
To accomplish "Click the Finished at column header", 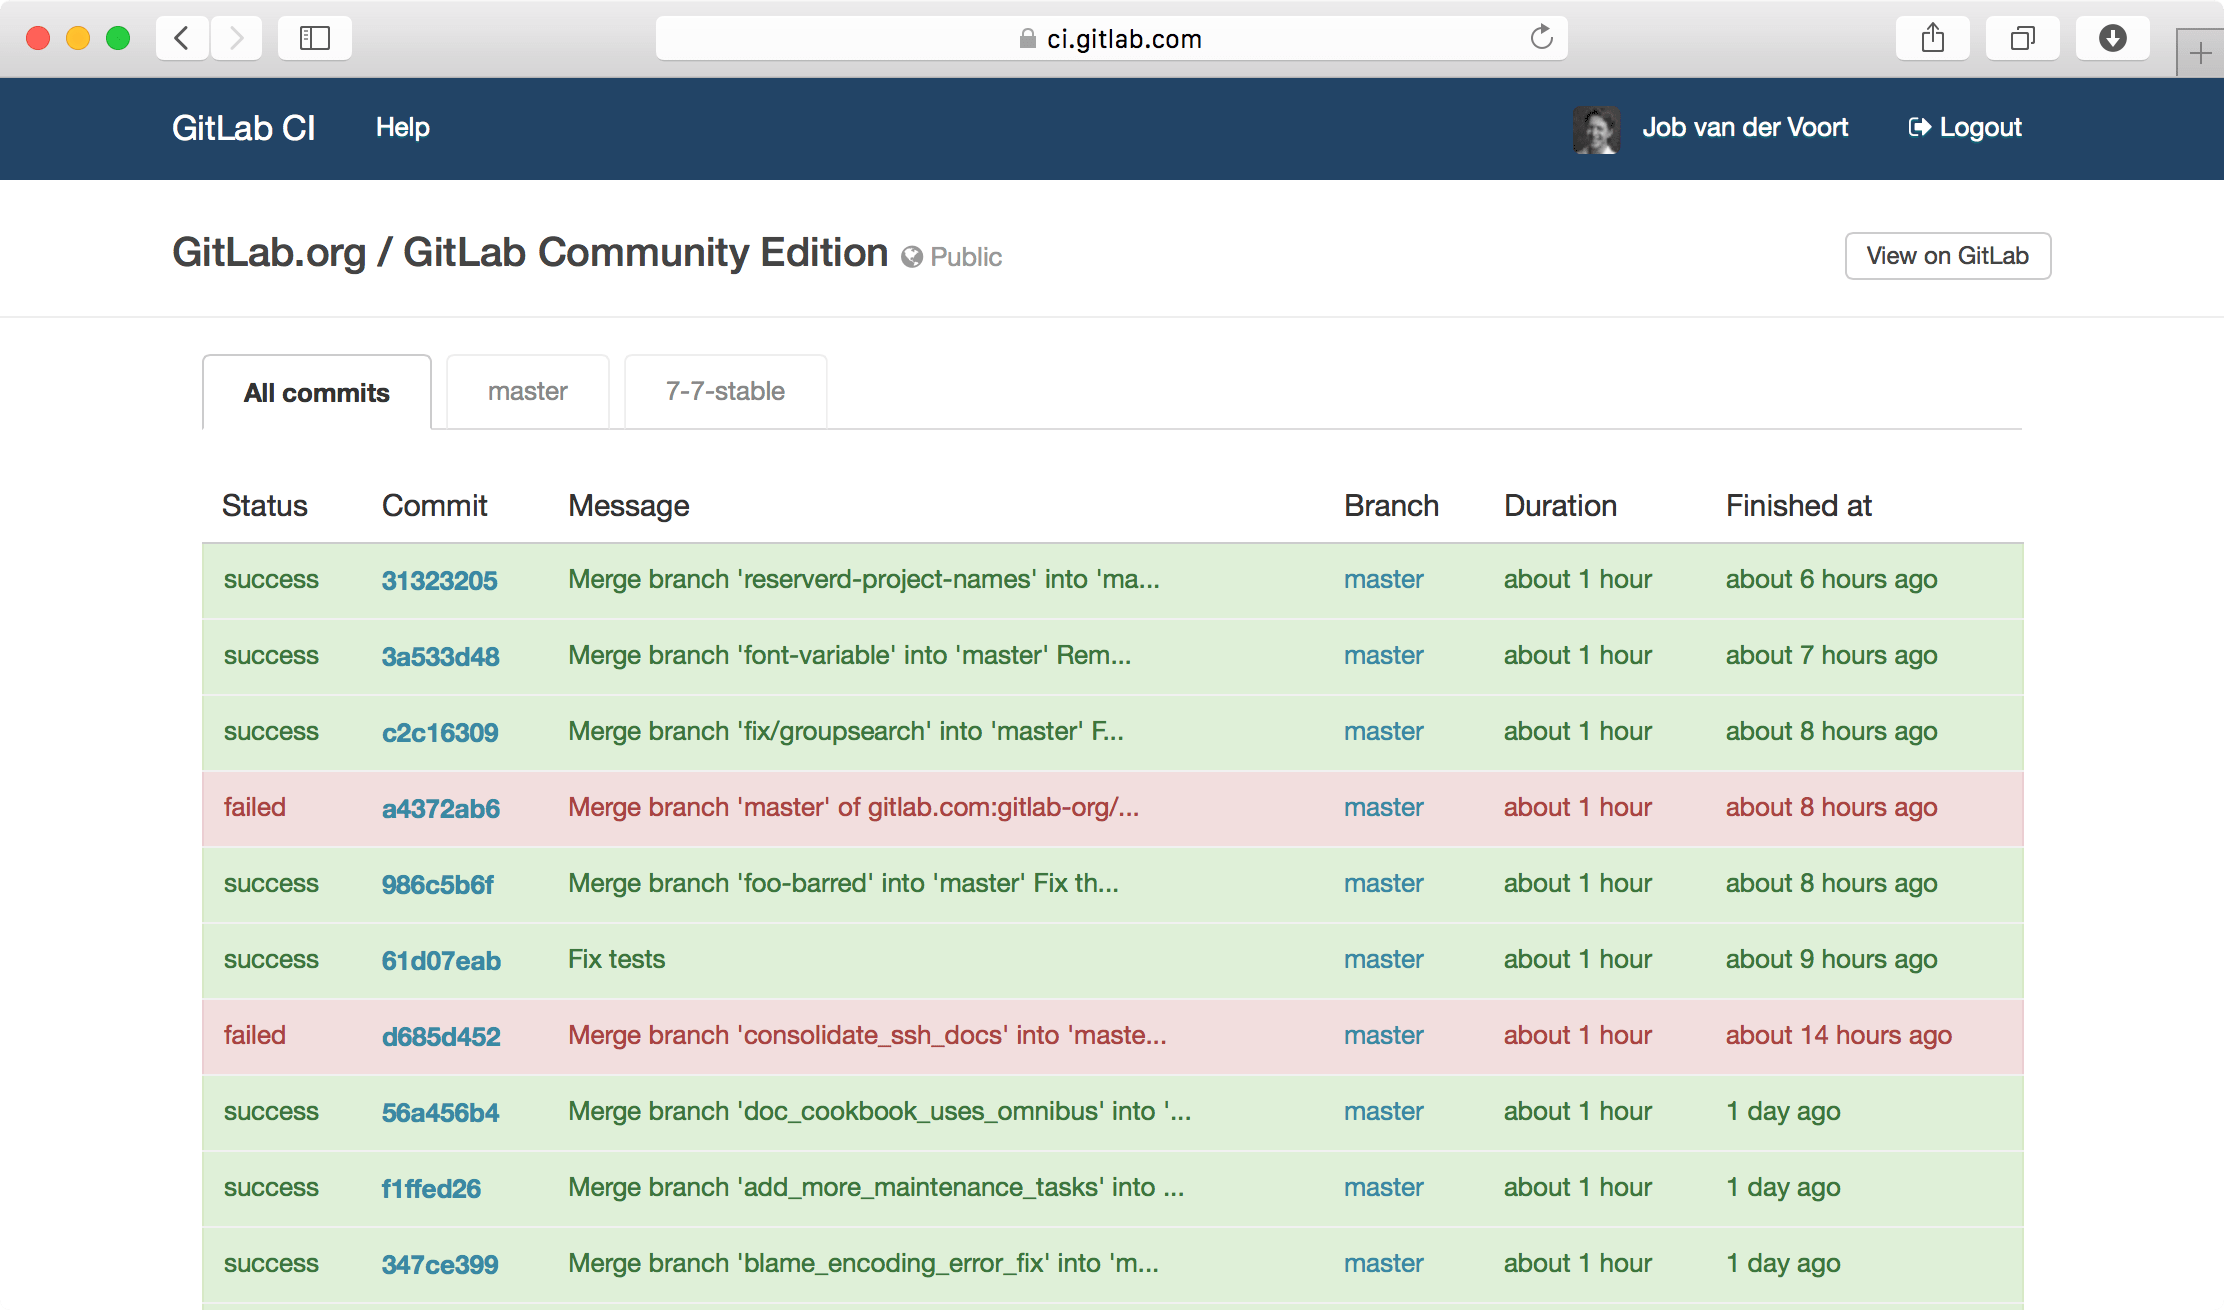I will coord(1798,506).
